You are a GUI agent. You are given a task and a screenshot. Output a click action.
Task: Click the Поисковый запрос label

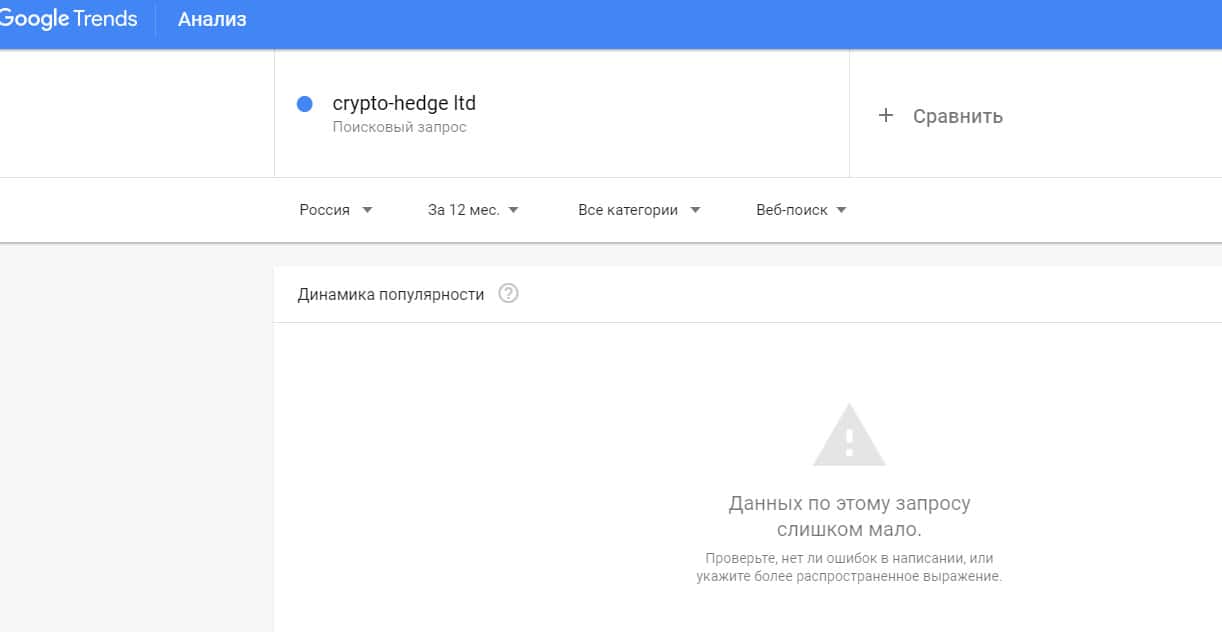click(x=399, y=127)
